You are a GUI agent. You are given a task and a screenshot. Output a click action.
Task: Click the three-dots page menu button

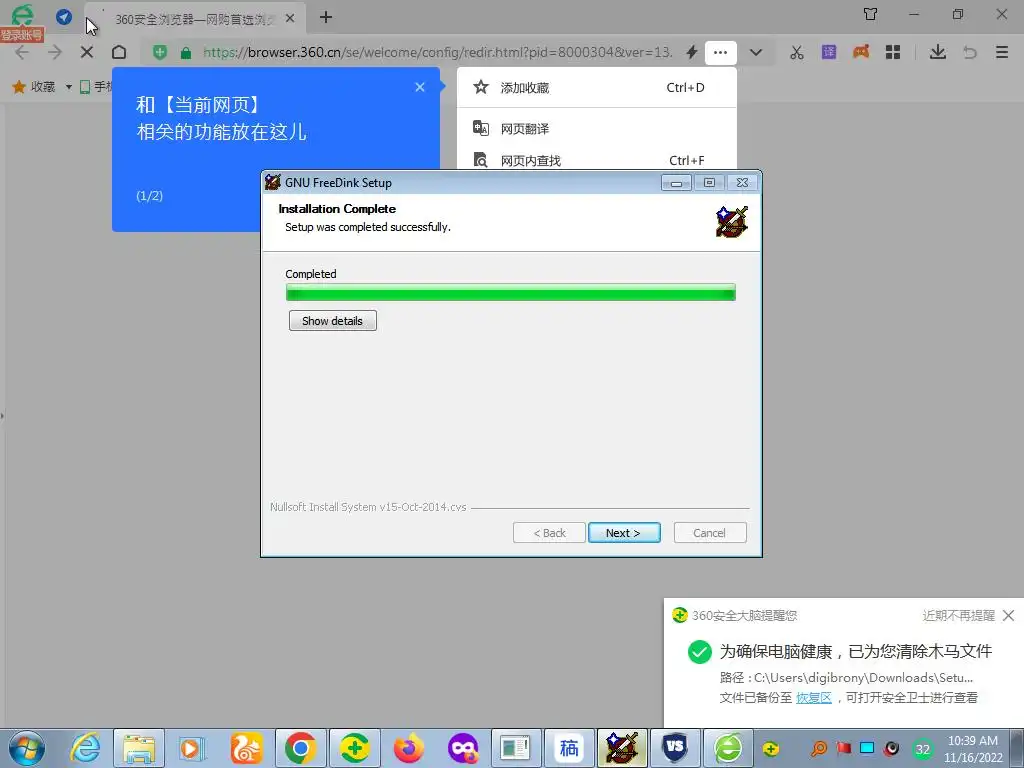click(720, 52)
